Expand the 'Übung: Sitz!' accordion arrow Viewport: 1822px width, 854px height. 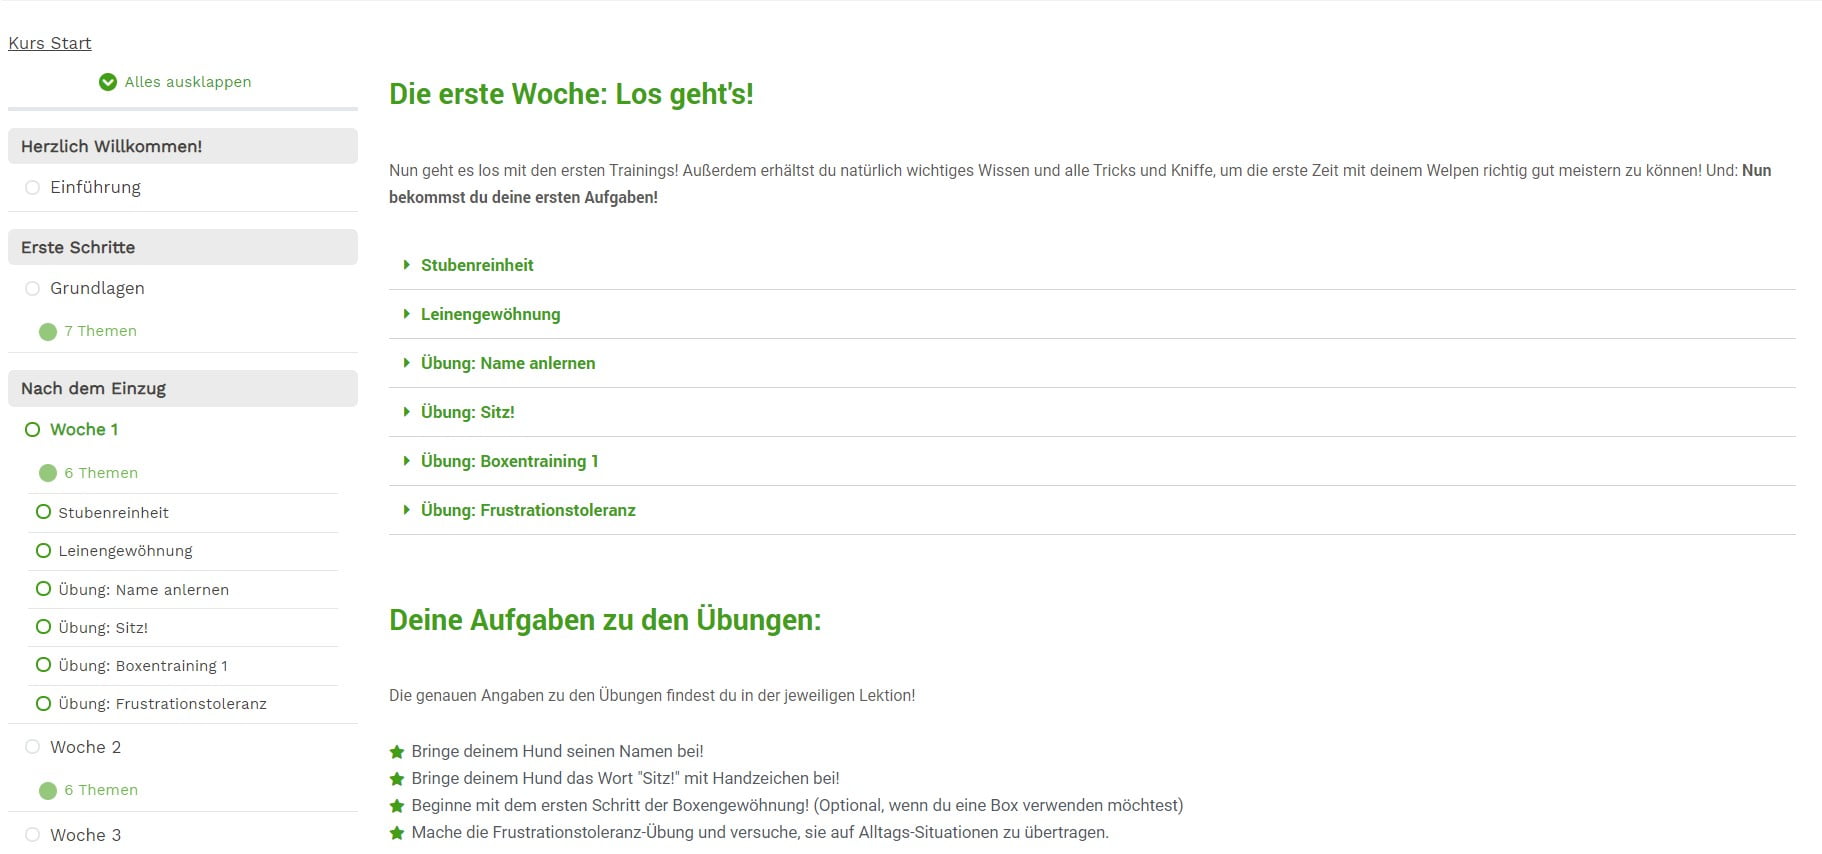pyautogui.click(x=406, y=412)
